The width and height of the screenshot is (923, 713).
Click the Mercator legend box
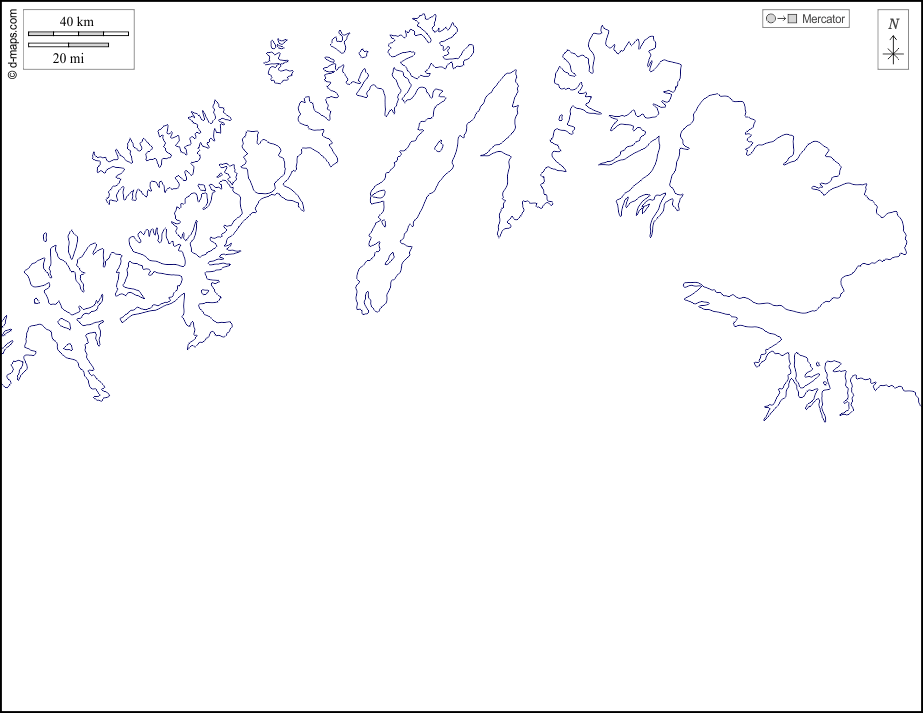point(805,19)
